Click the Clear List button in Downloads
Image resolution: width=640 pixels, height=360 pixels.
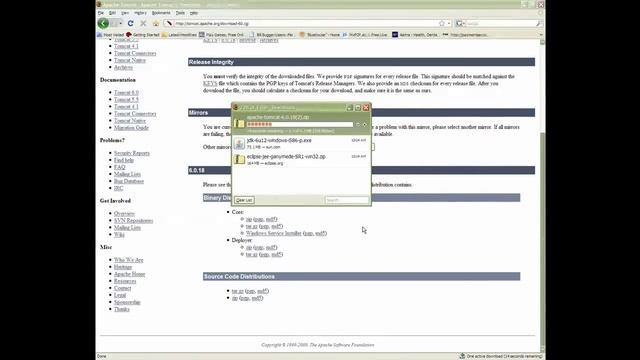(x=244, y=200)
